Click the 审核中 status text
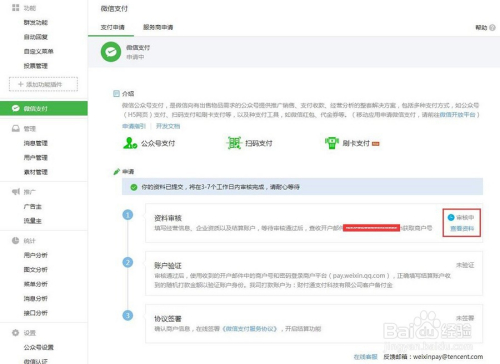The height and width of the screenshot is (364, 500). point(465,218)
